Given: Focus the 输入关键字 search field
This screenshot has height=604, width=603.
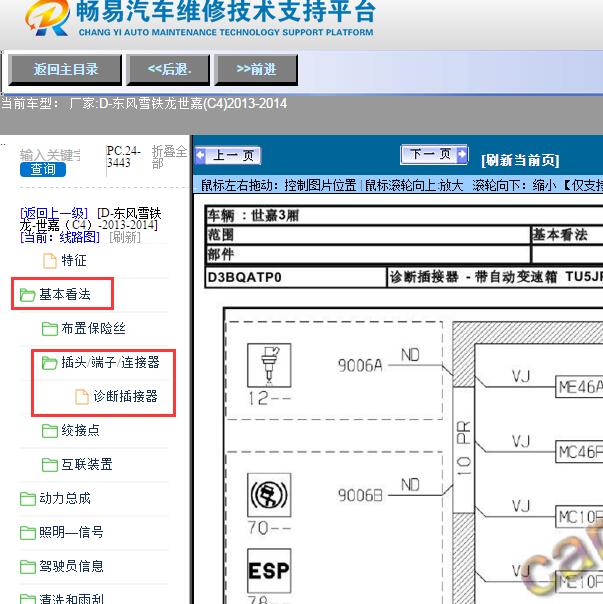Looking at the screenshot, I should (x=50, y=155).
